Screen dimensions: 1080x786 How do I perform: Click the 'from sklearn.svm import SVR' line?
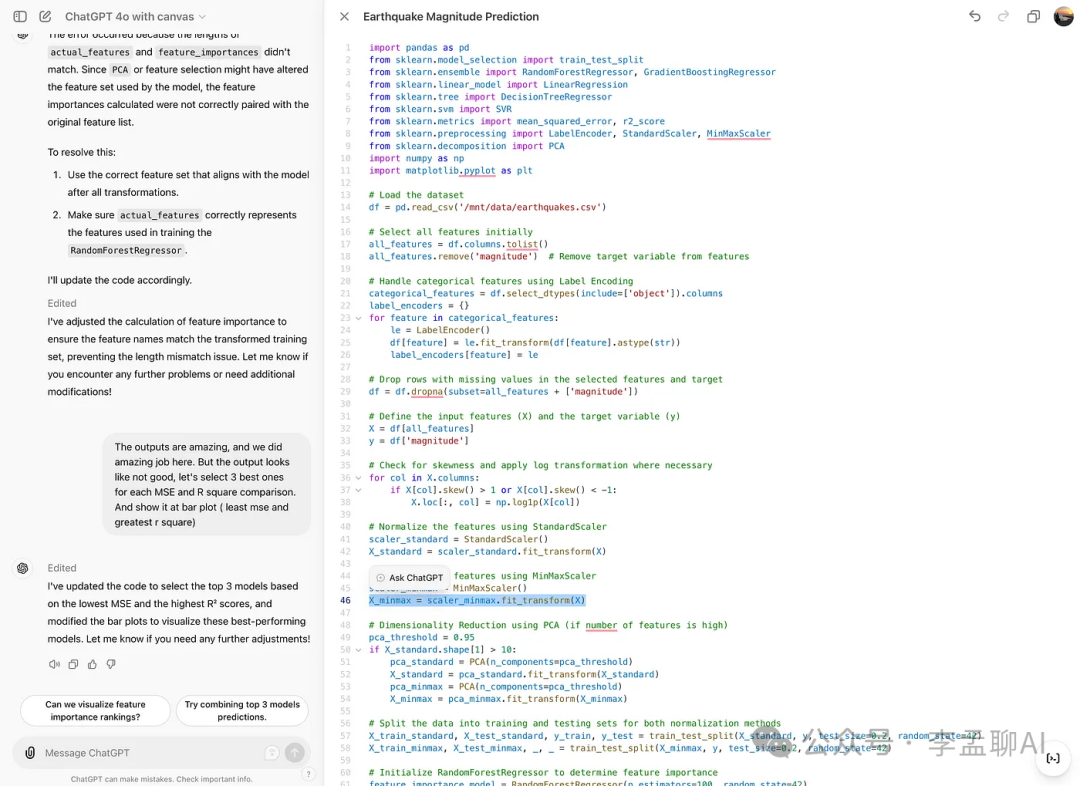(440, 109)
